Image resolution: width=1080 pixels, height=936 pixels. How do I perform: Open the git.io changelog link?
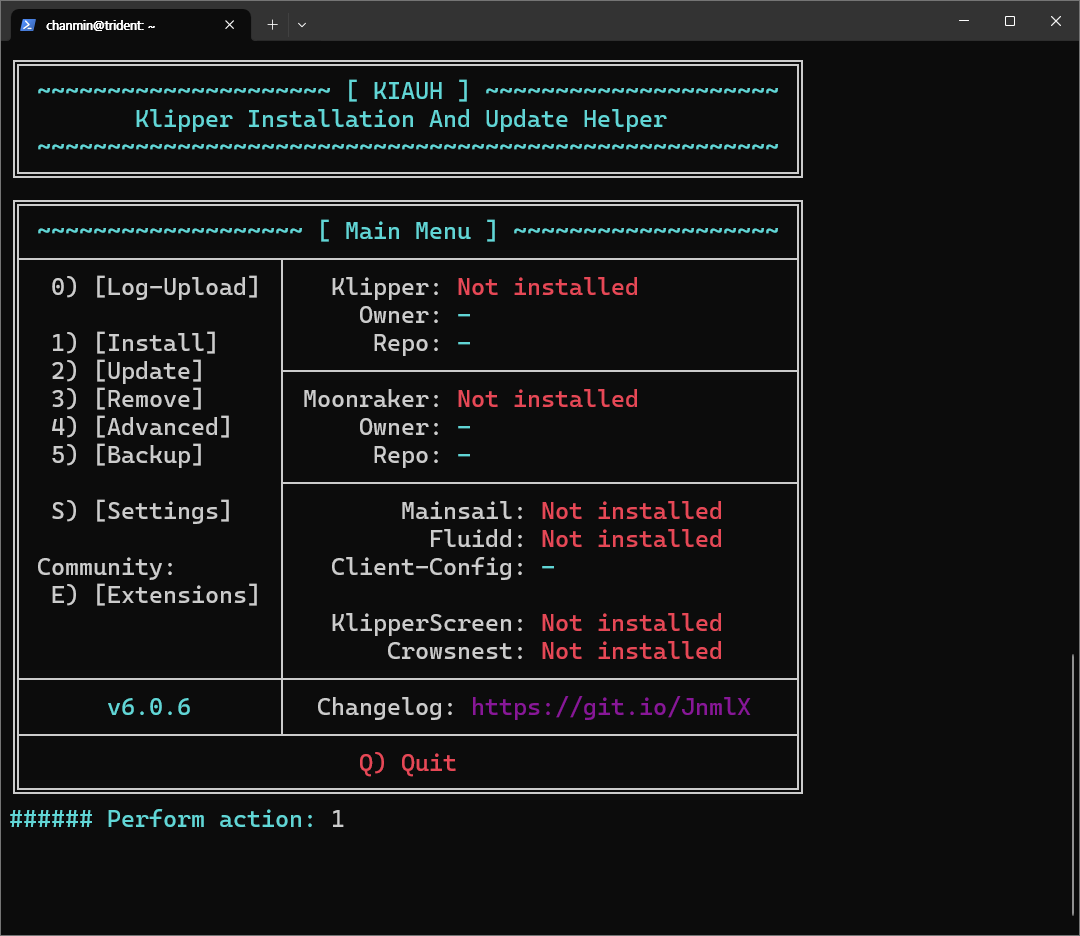point(610,708)
